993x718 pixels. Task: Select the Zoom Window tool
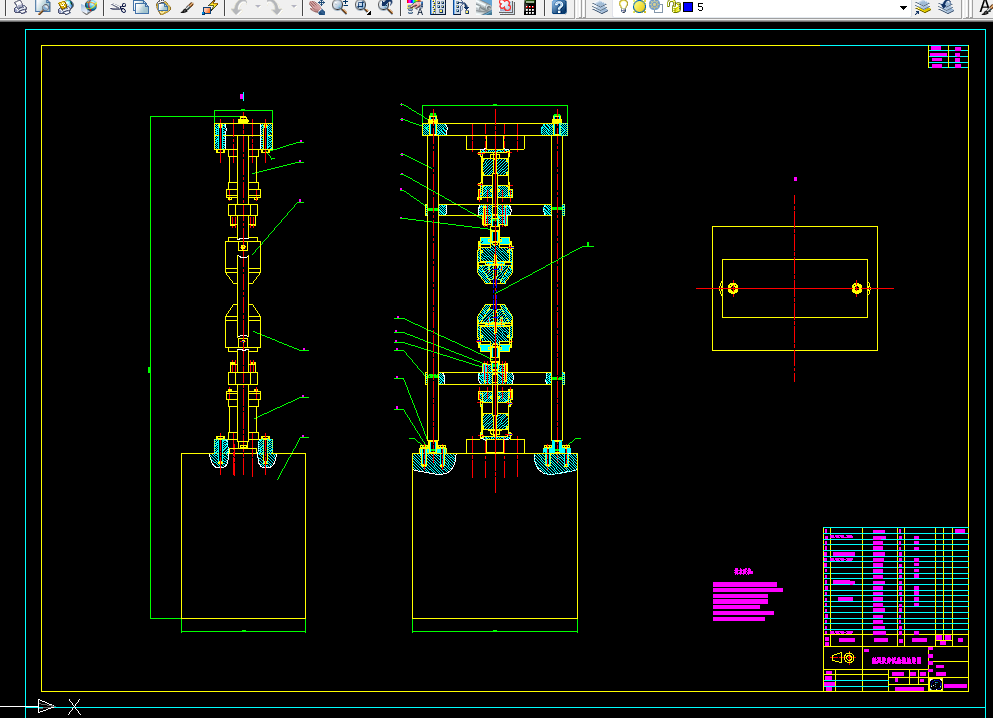(363, 7)
